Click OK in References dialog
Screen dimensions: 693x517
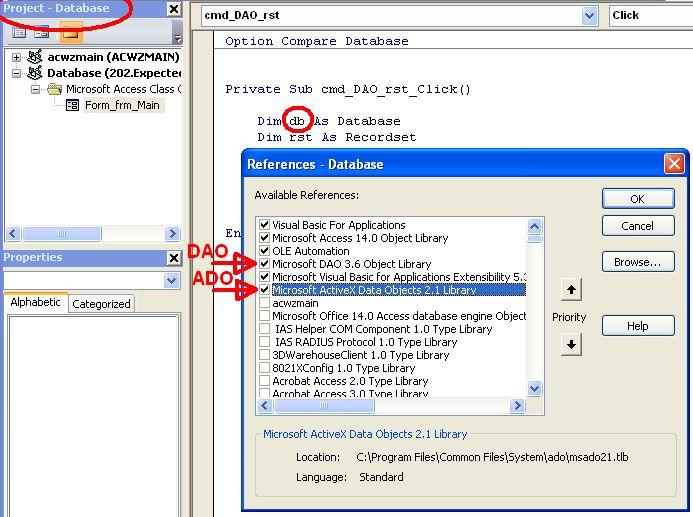click(x=638, y=199)
